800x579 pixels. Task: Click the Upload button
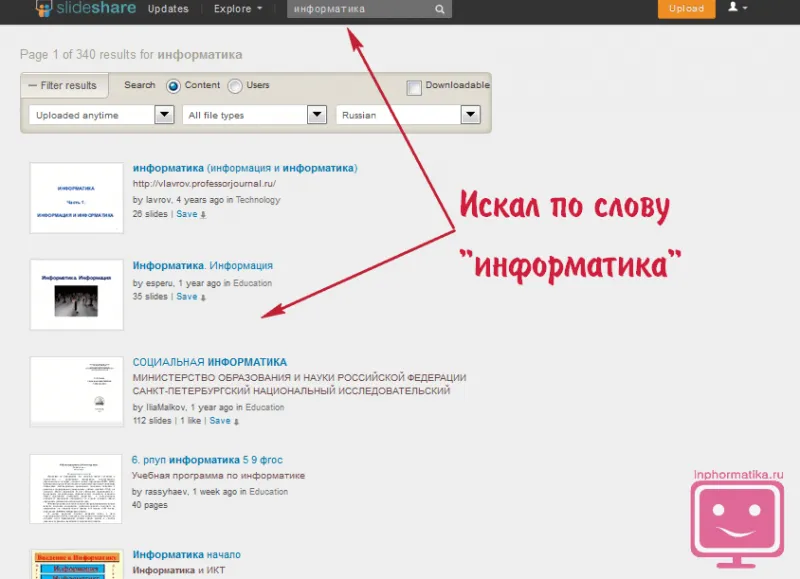pos(686,9)
